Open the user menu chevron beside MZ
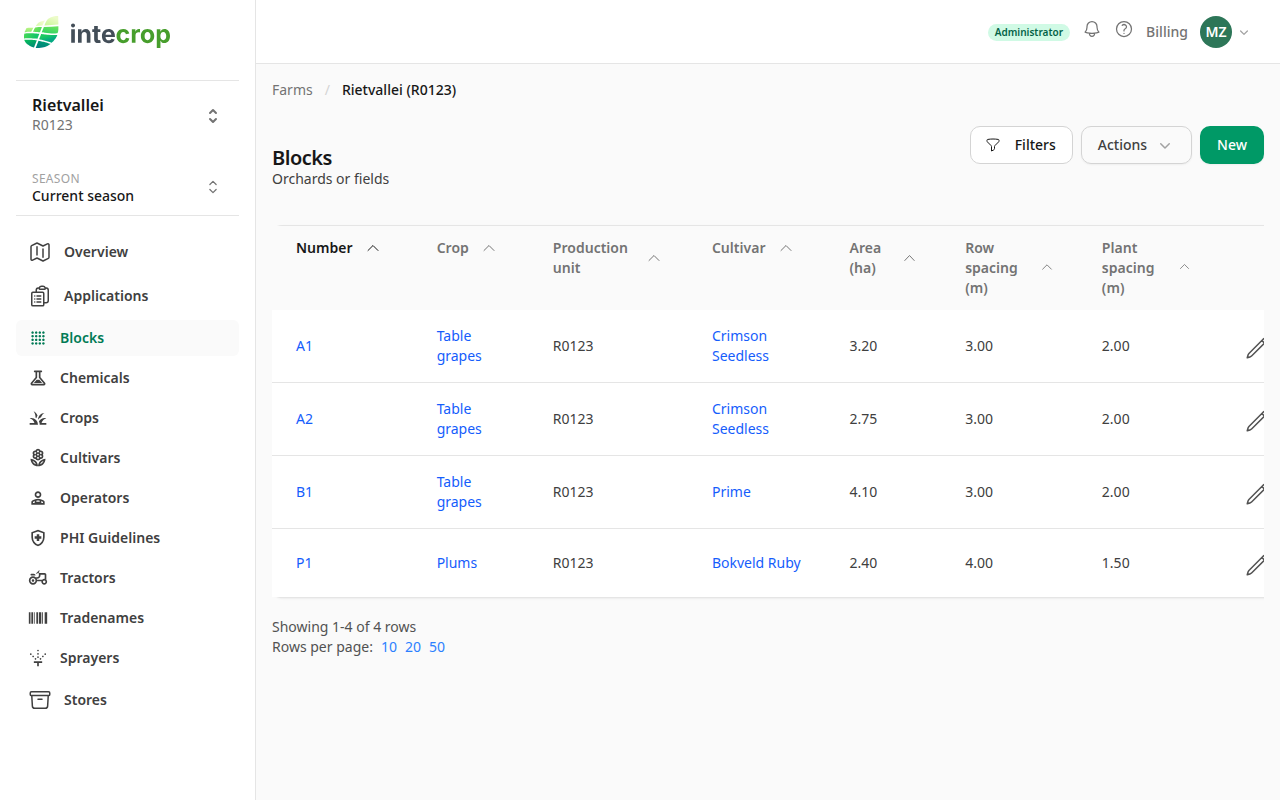Viewport: 1280px width, 800px height. point(1244,32)
